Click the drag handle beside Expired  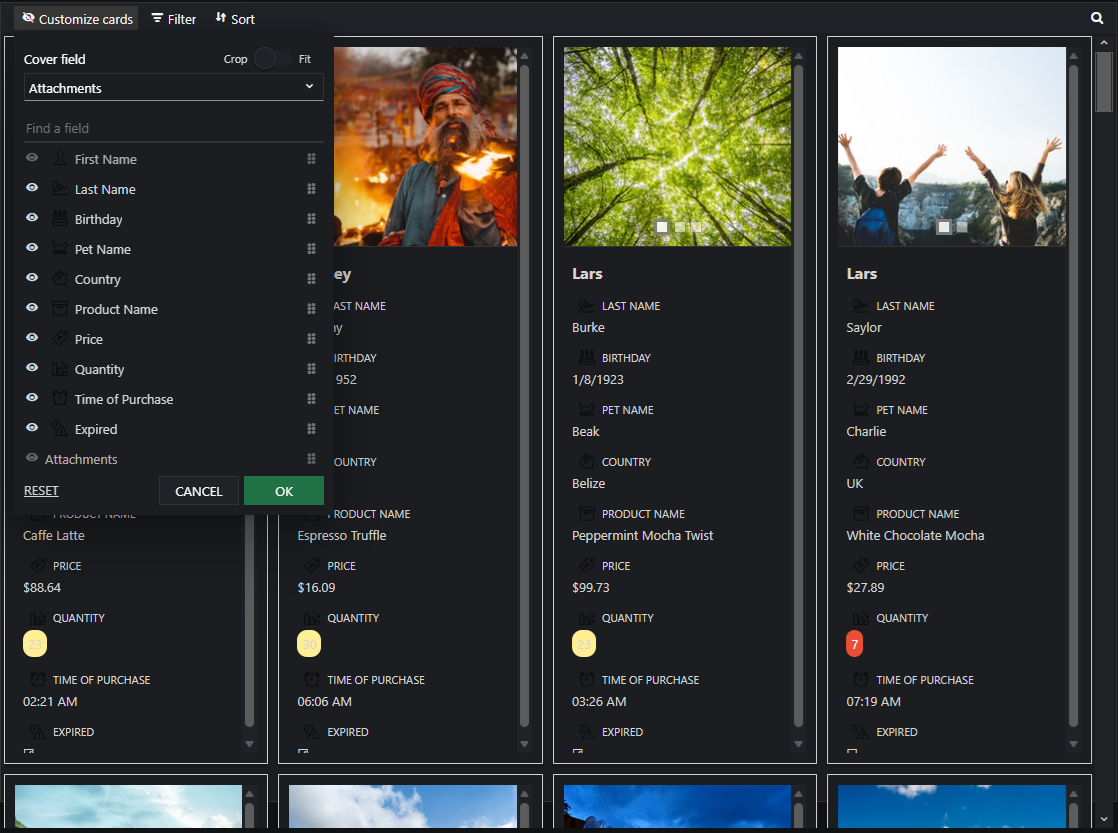312,429
